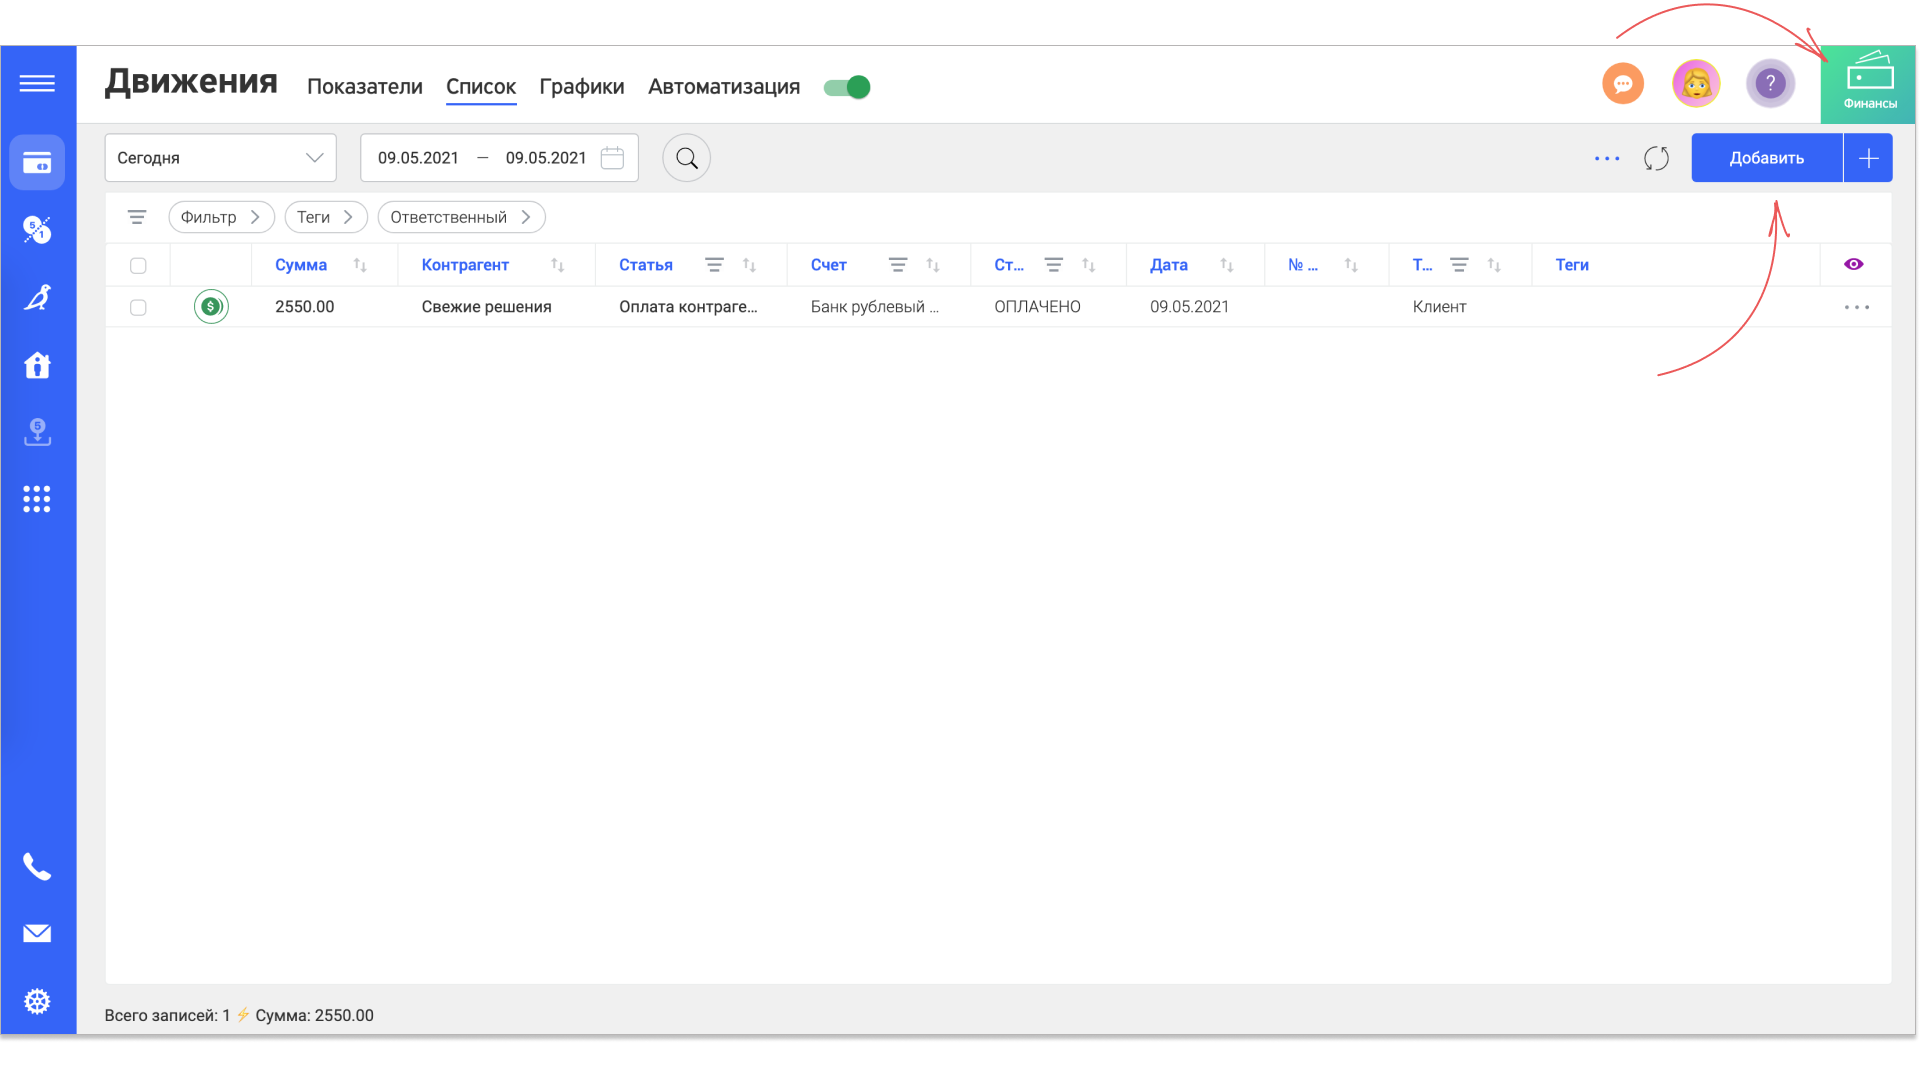The height and width of the screenshot is (1080, 1920).
Task: Open Счет column filter dropdown
Action: pos(898,265)
